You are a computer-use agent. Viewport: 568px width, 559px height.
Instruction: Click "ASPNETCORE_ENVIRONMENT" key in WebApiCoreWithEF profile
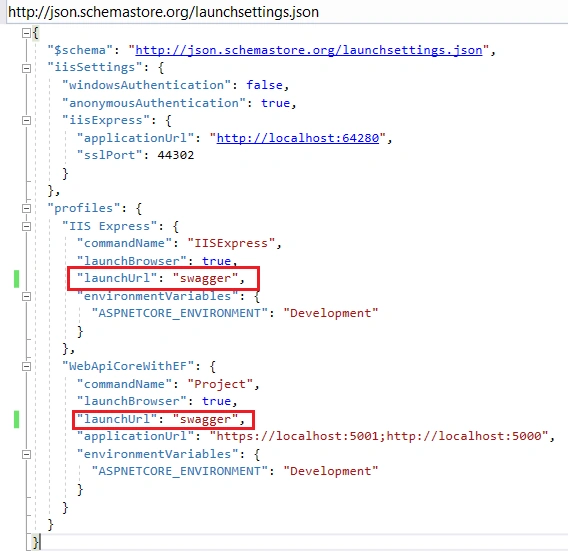pos(180,471)
